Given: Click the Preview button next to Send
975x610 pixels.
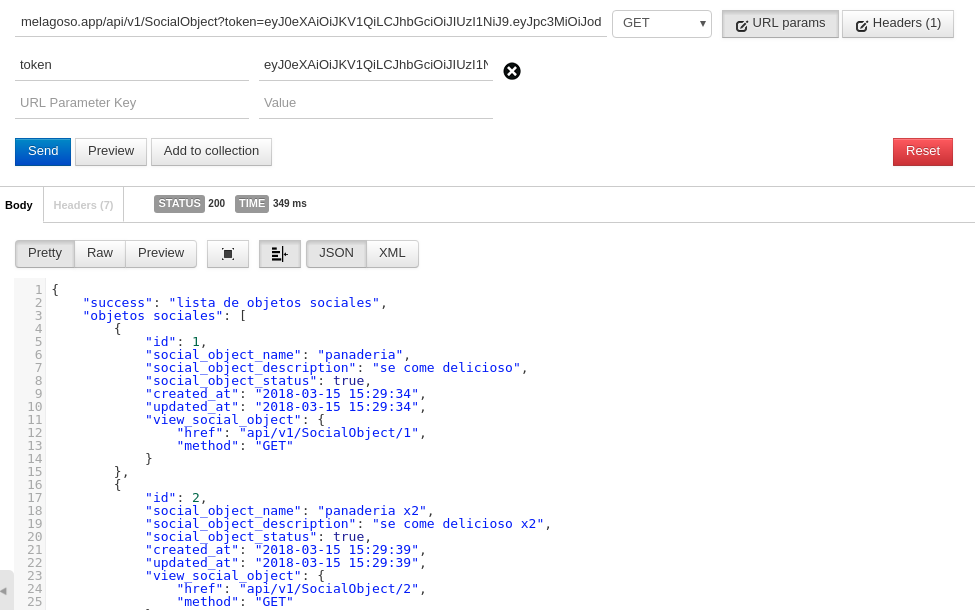Looking at the screenshot, I should (x=110, y=151).
